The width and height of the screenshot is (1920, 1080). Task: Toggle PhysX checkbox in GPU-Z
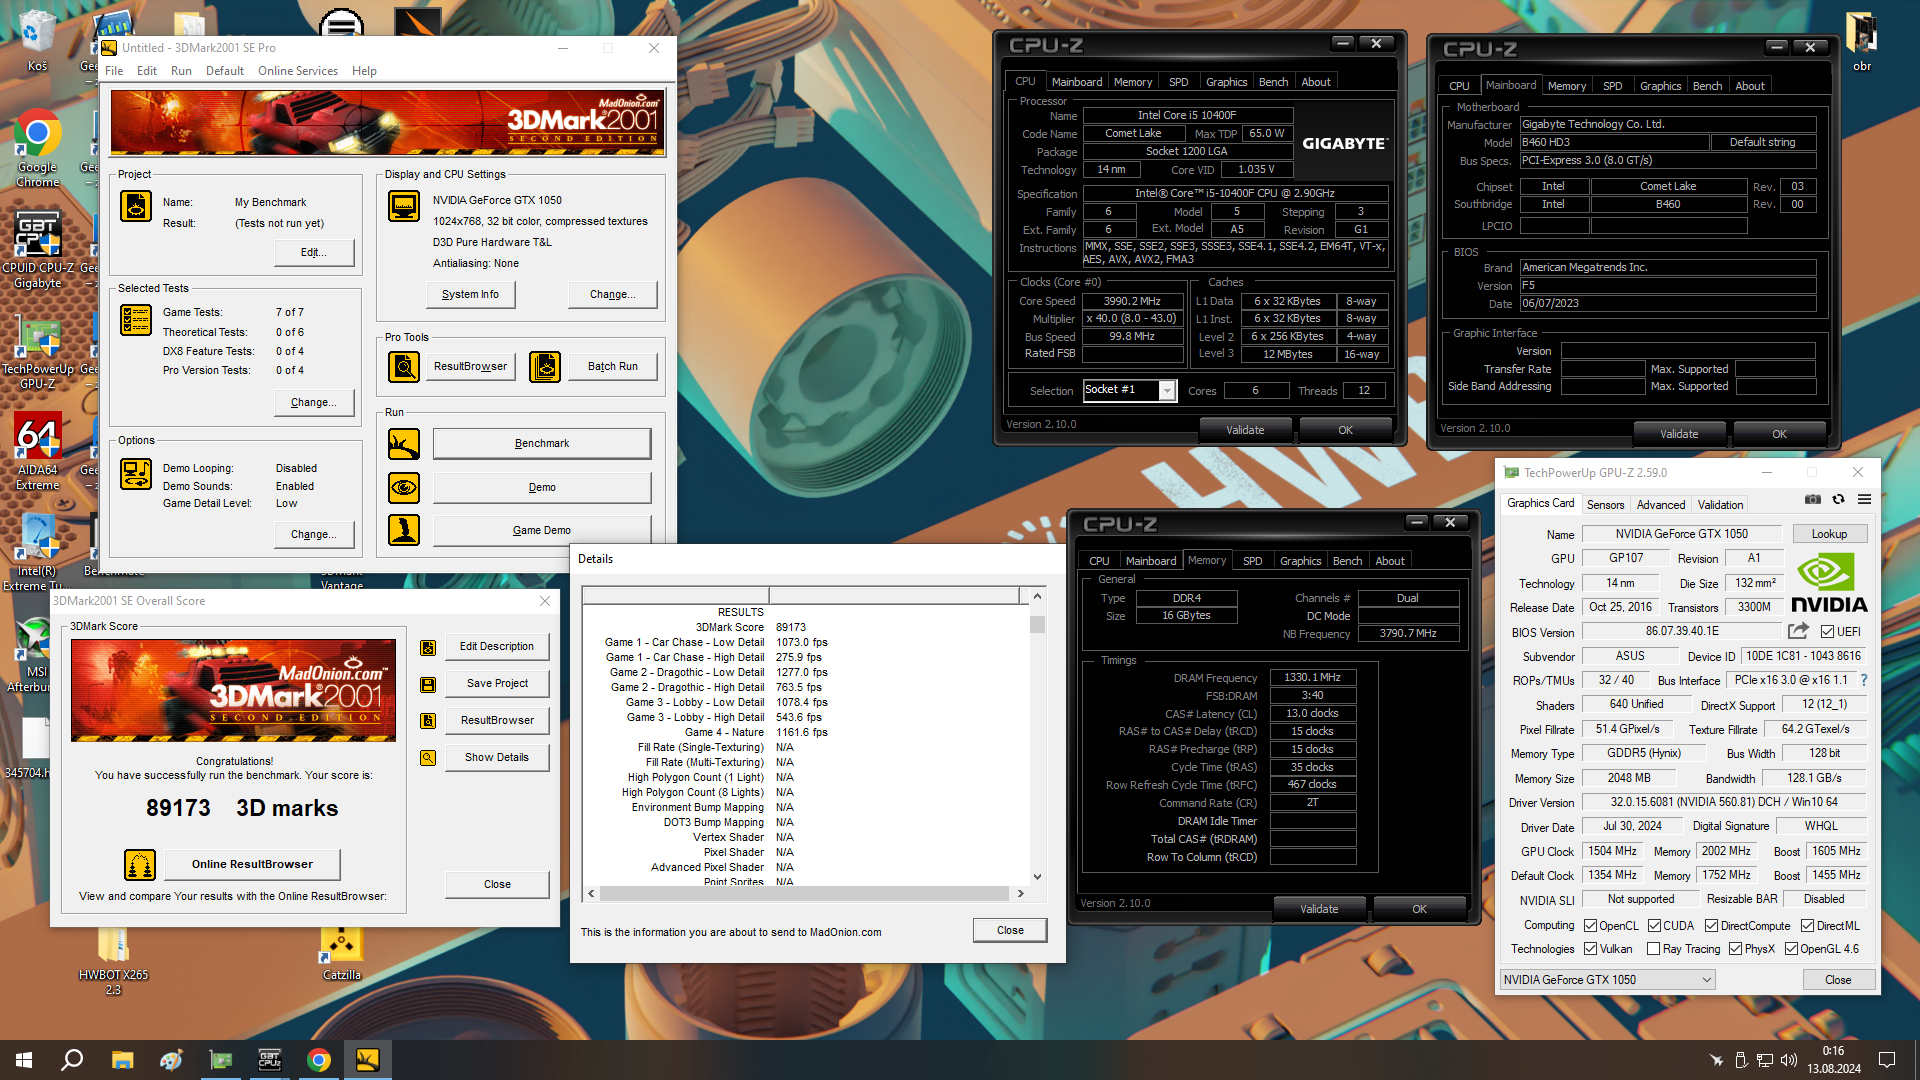pos(1735,949)
